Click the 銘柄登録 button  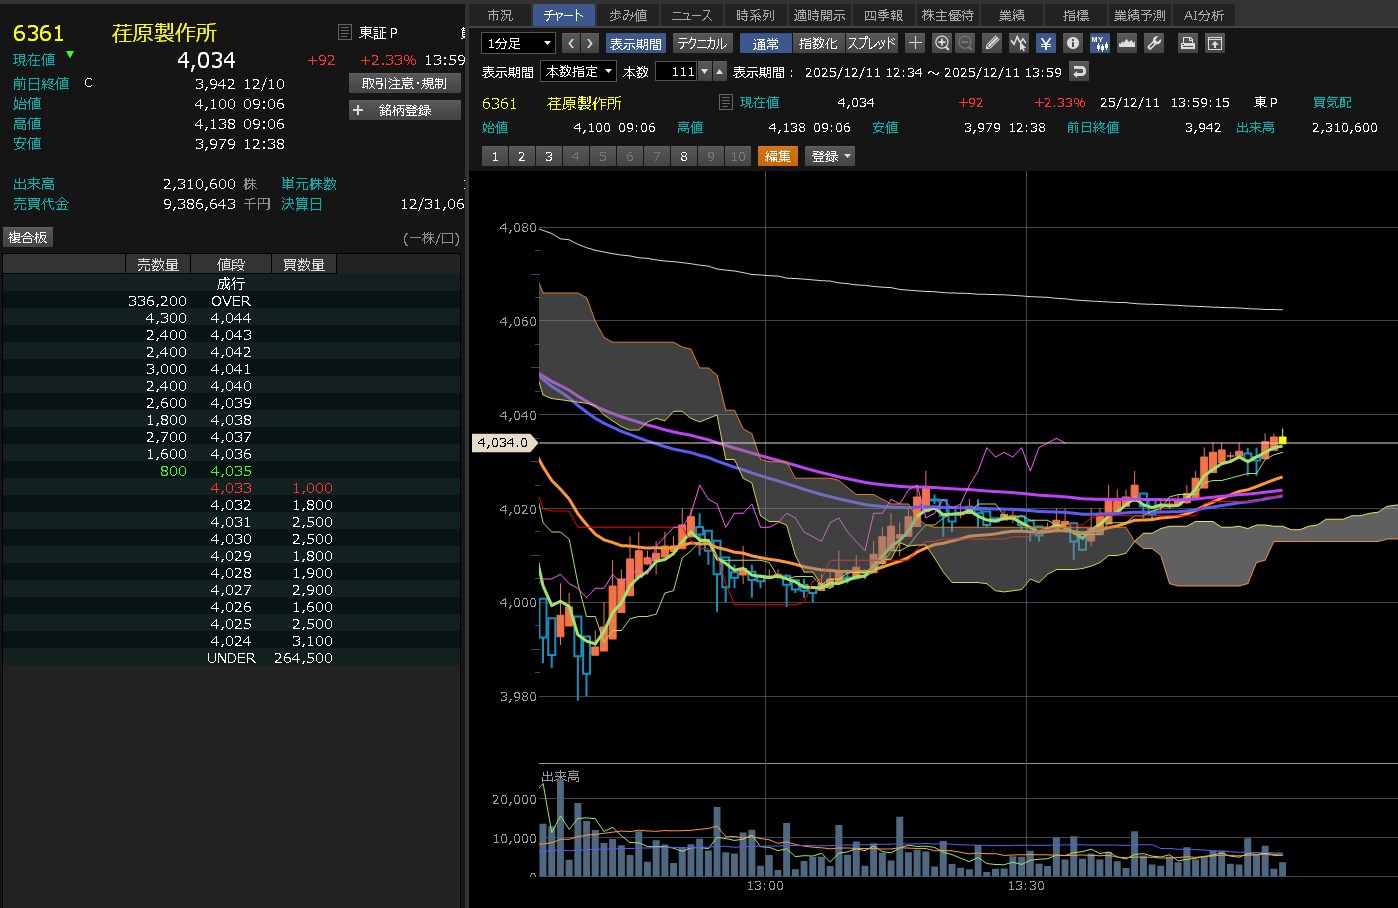405,110
